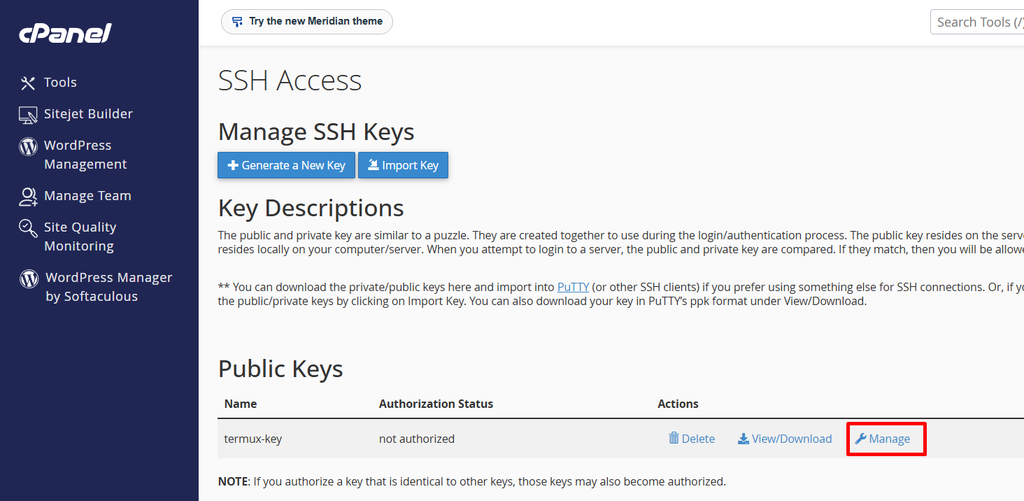Click the Manage Team people icon
This screenshot has width=1024, height=501.
point(28,197)
